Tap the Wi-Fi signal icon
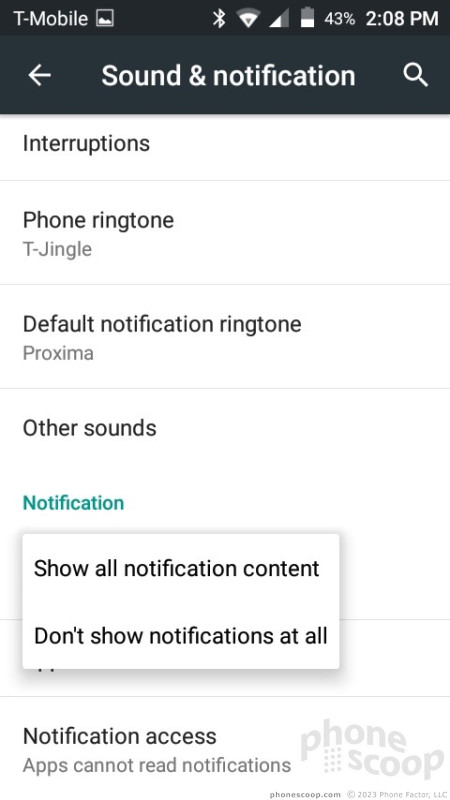Screen dimensions: 450x800 [x=249, y=19]
